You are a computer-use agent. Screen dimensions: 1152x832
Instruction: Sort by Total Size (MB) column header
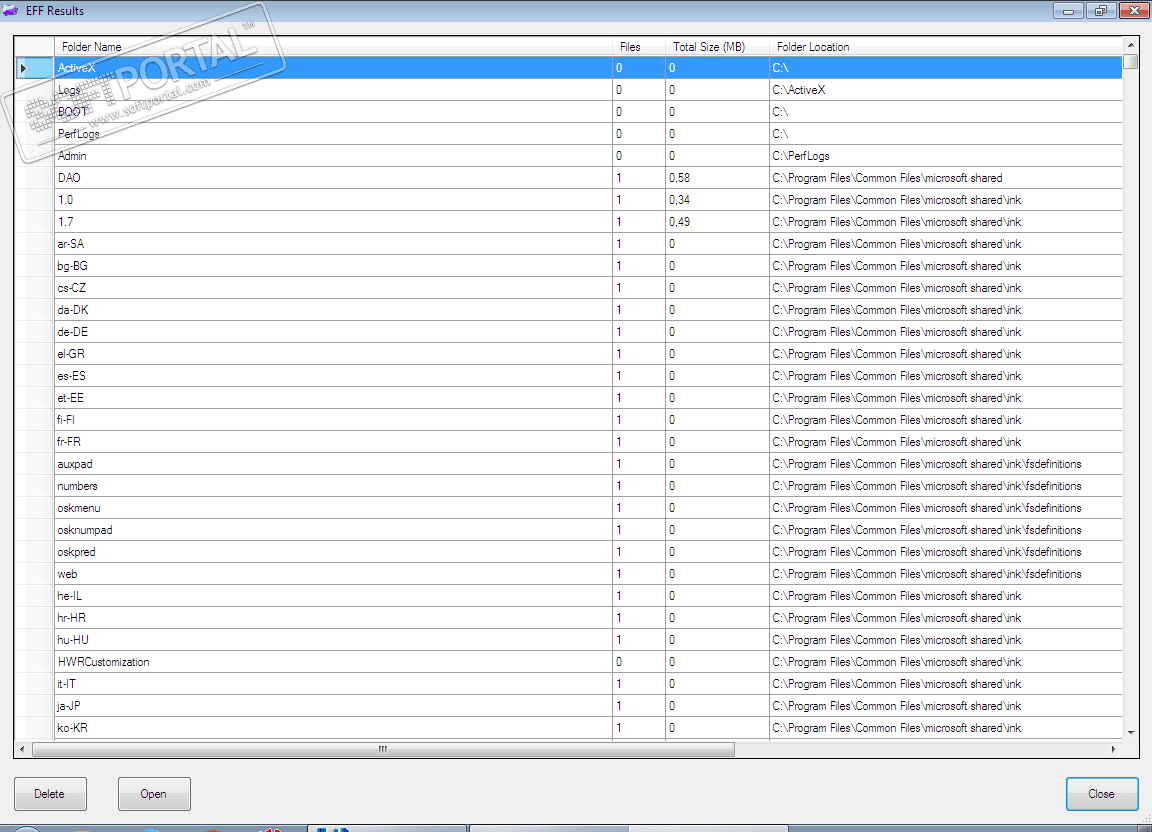click(717, 46)
